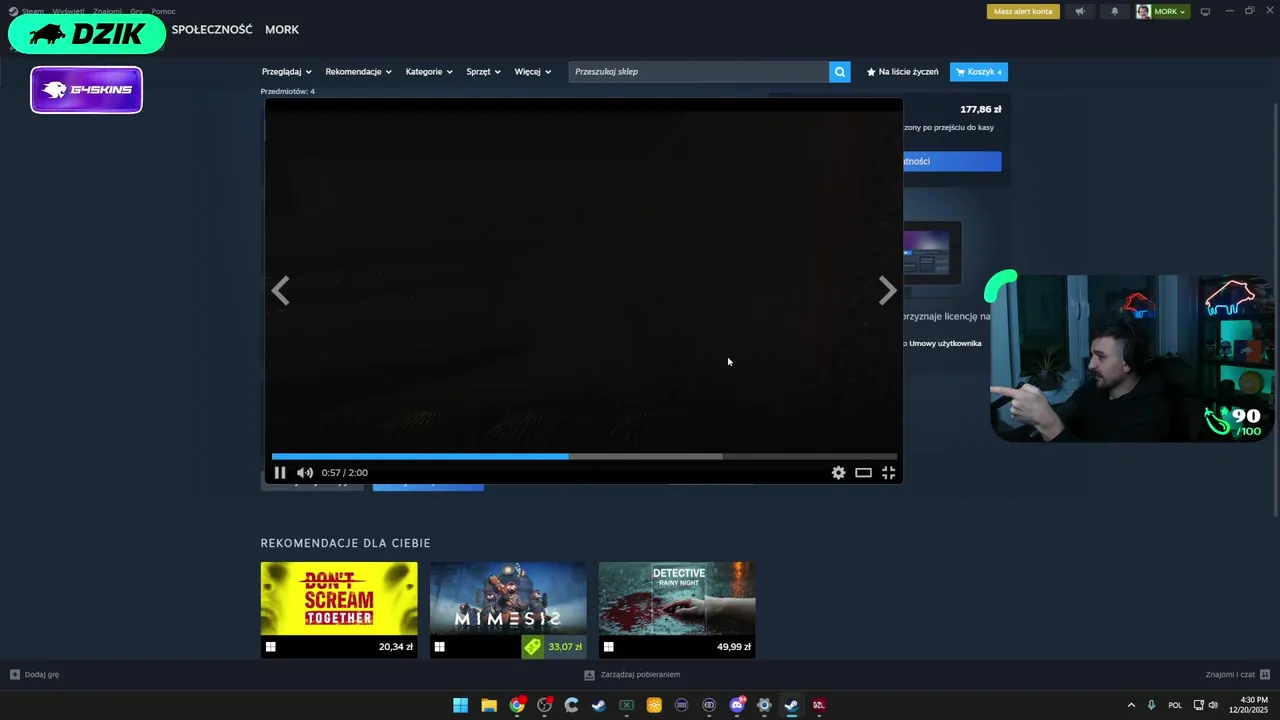
Task: Toggle theater mode rectangle icon in player
Action: (863, 473)
